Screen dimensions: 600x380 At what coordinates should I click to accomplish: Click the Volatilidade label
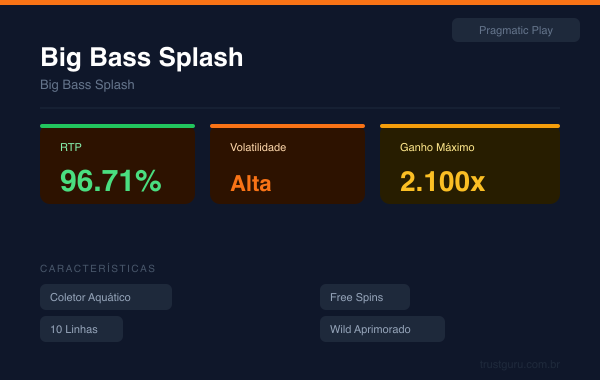(x=258, y=147)
